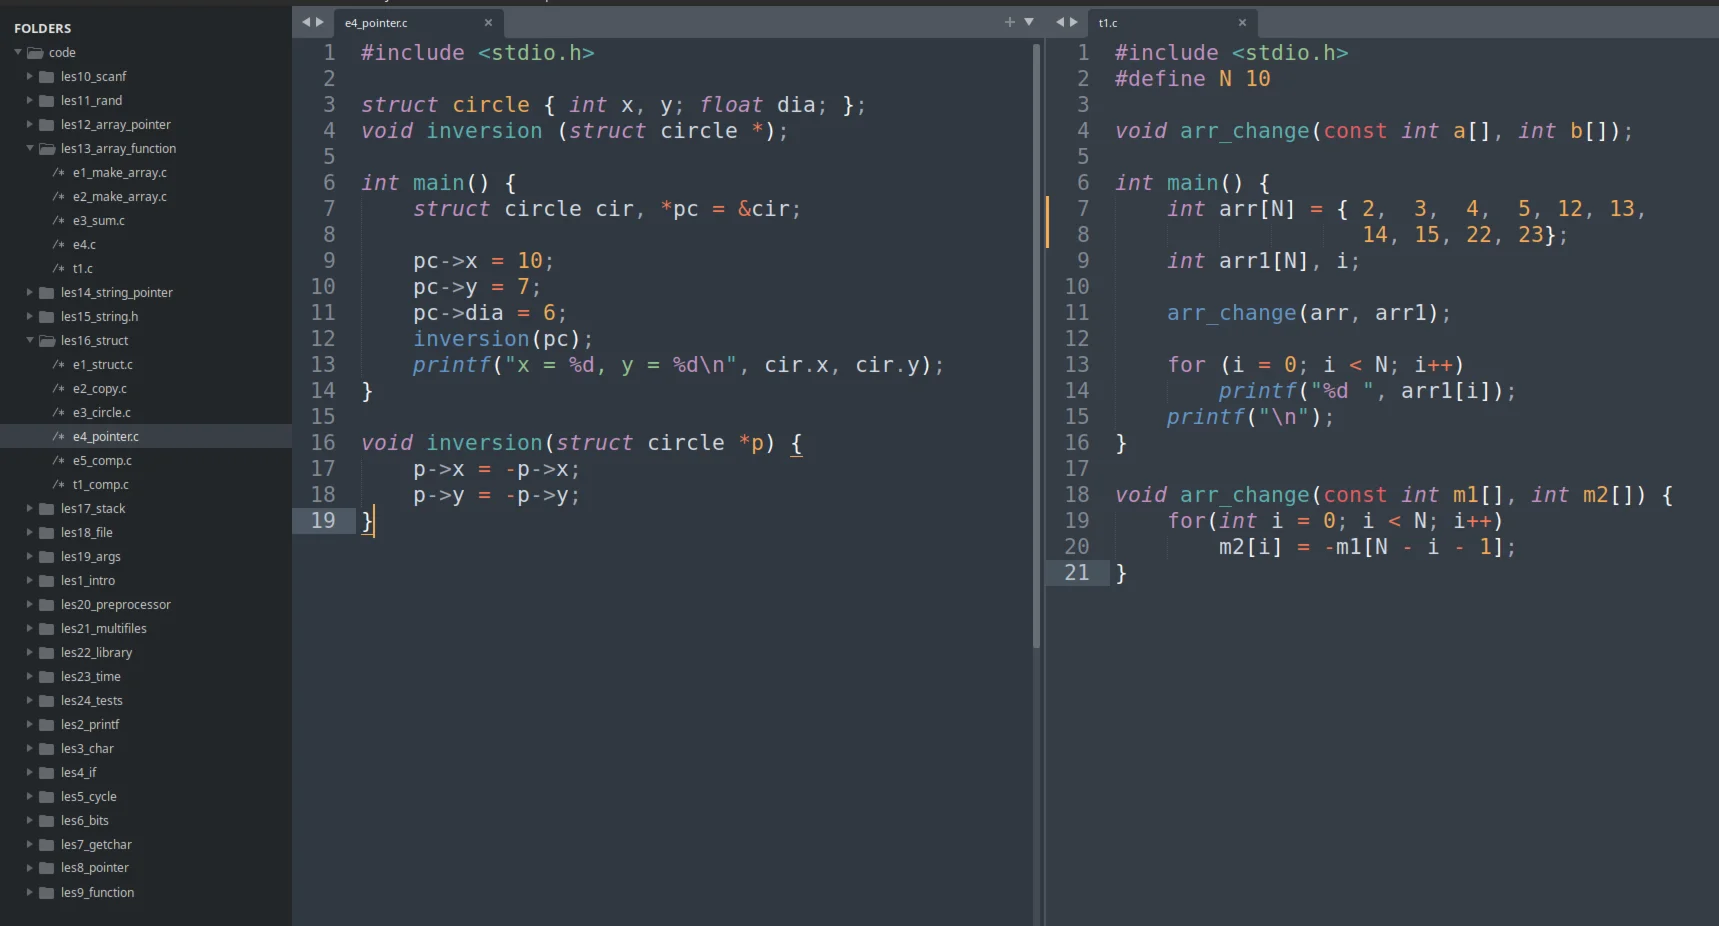Expand the les1_intro folder arrow
The image size is (1719, 926).
pos(30,581)
